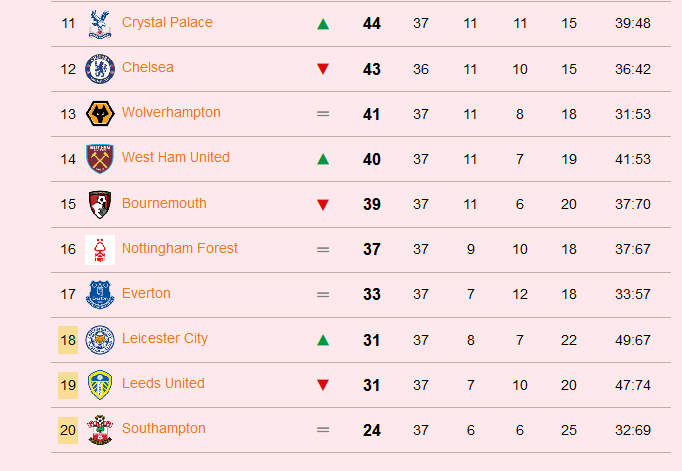Open the West Ham United link
The image size is (682, 471).
click(175, 157)
